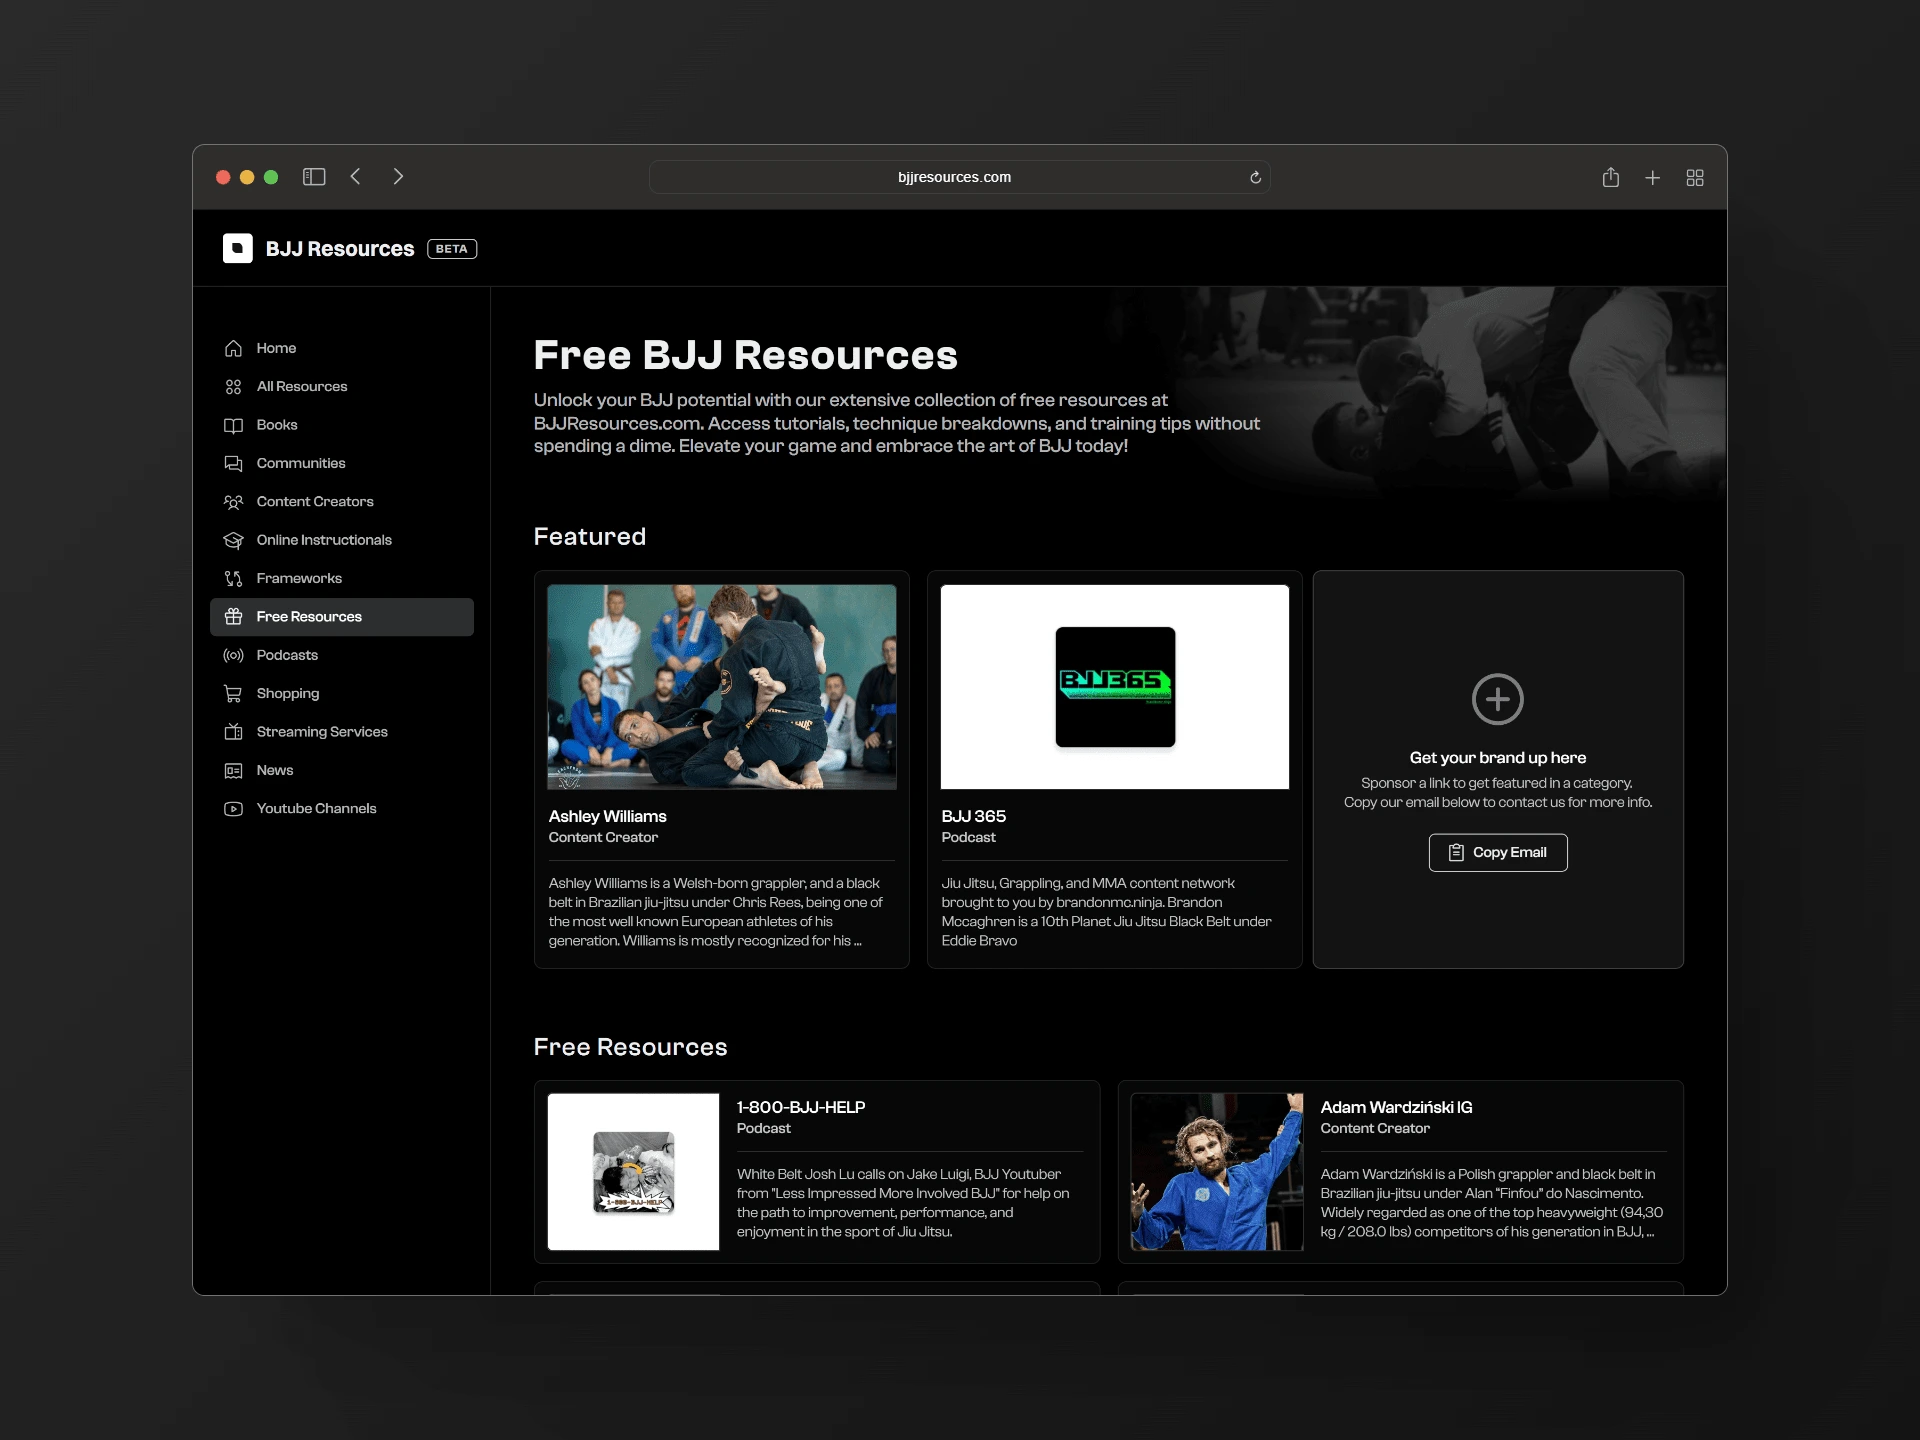Click the sidebar toggle panel icon
1920x1440 pixels.
click(x=316, y=177)
